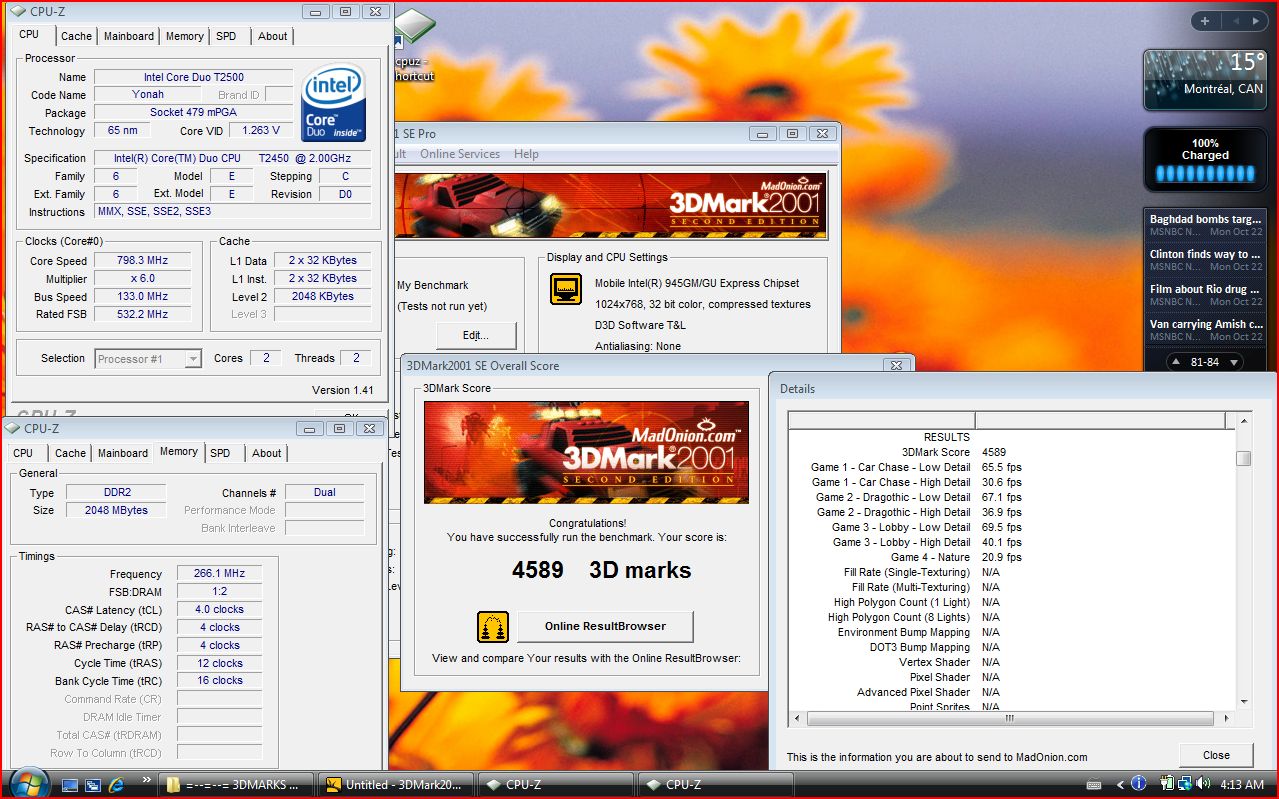Click the Switch between windows quick launch icon
The width and height of the screenshot is (1279, 799).
click(x=92, y=785)
